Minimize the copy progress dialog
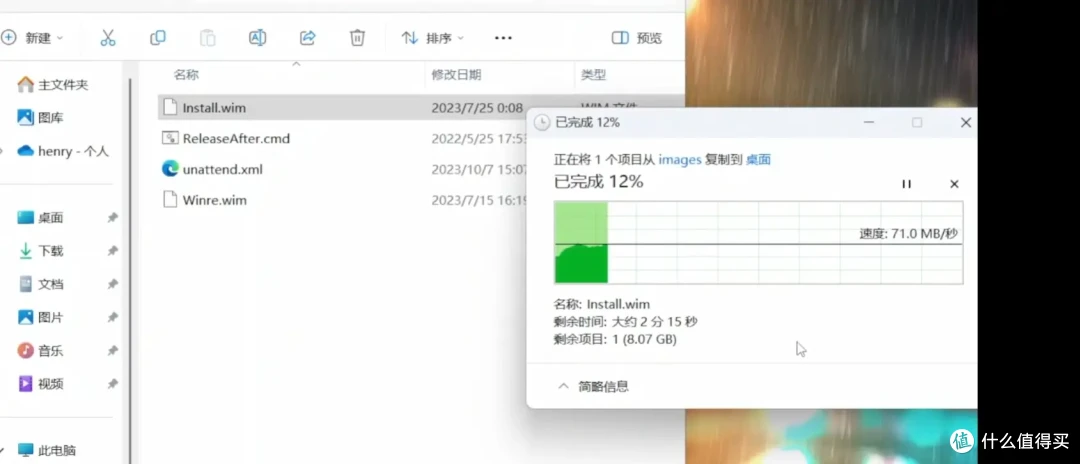1080x464 pixels. (x=869, y=123)
